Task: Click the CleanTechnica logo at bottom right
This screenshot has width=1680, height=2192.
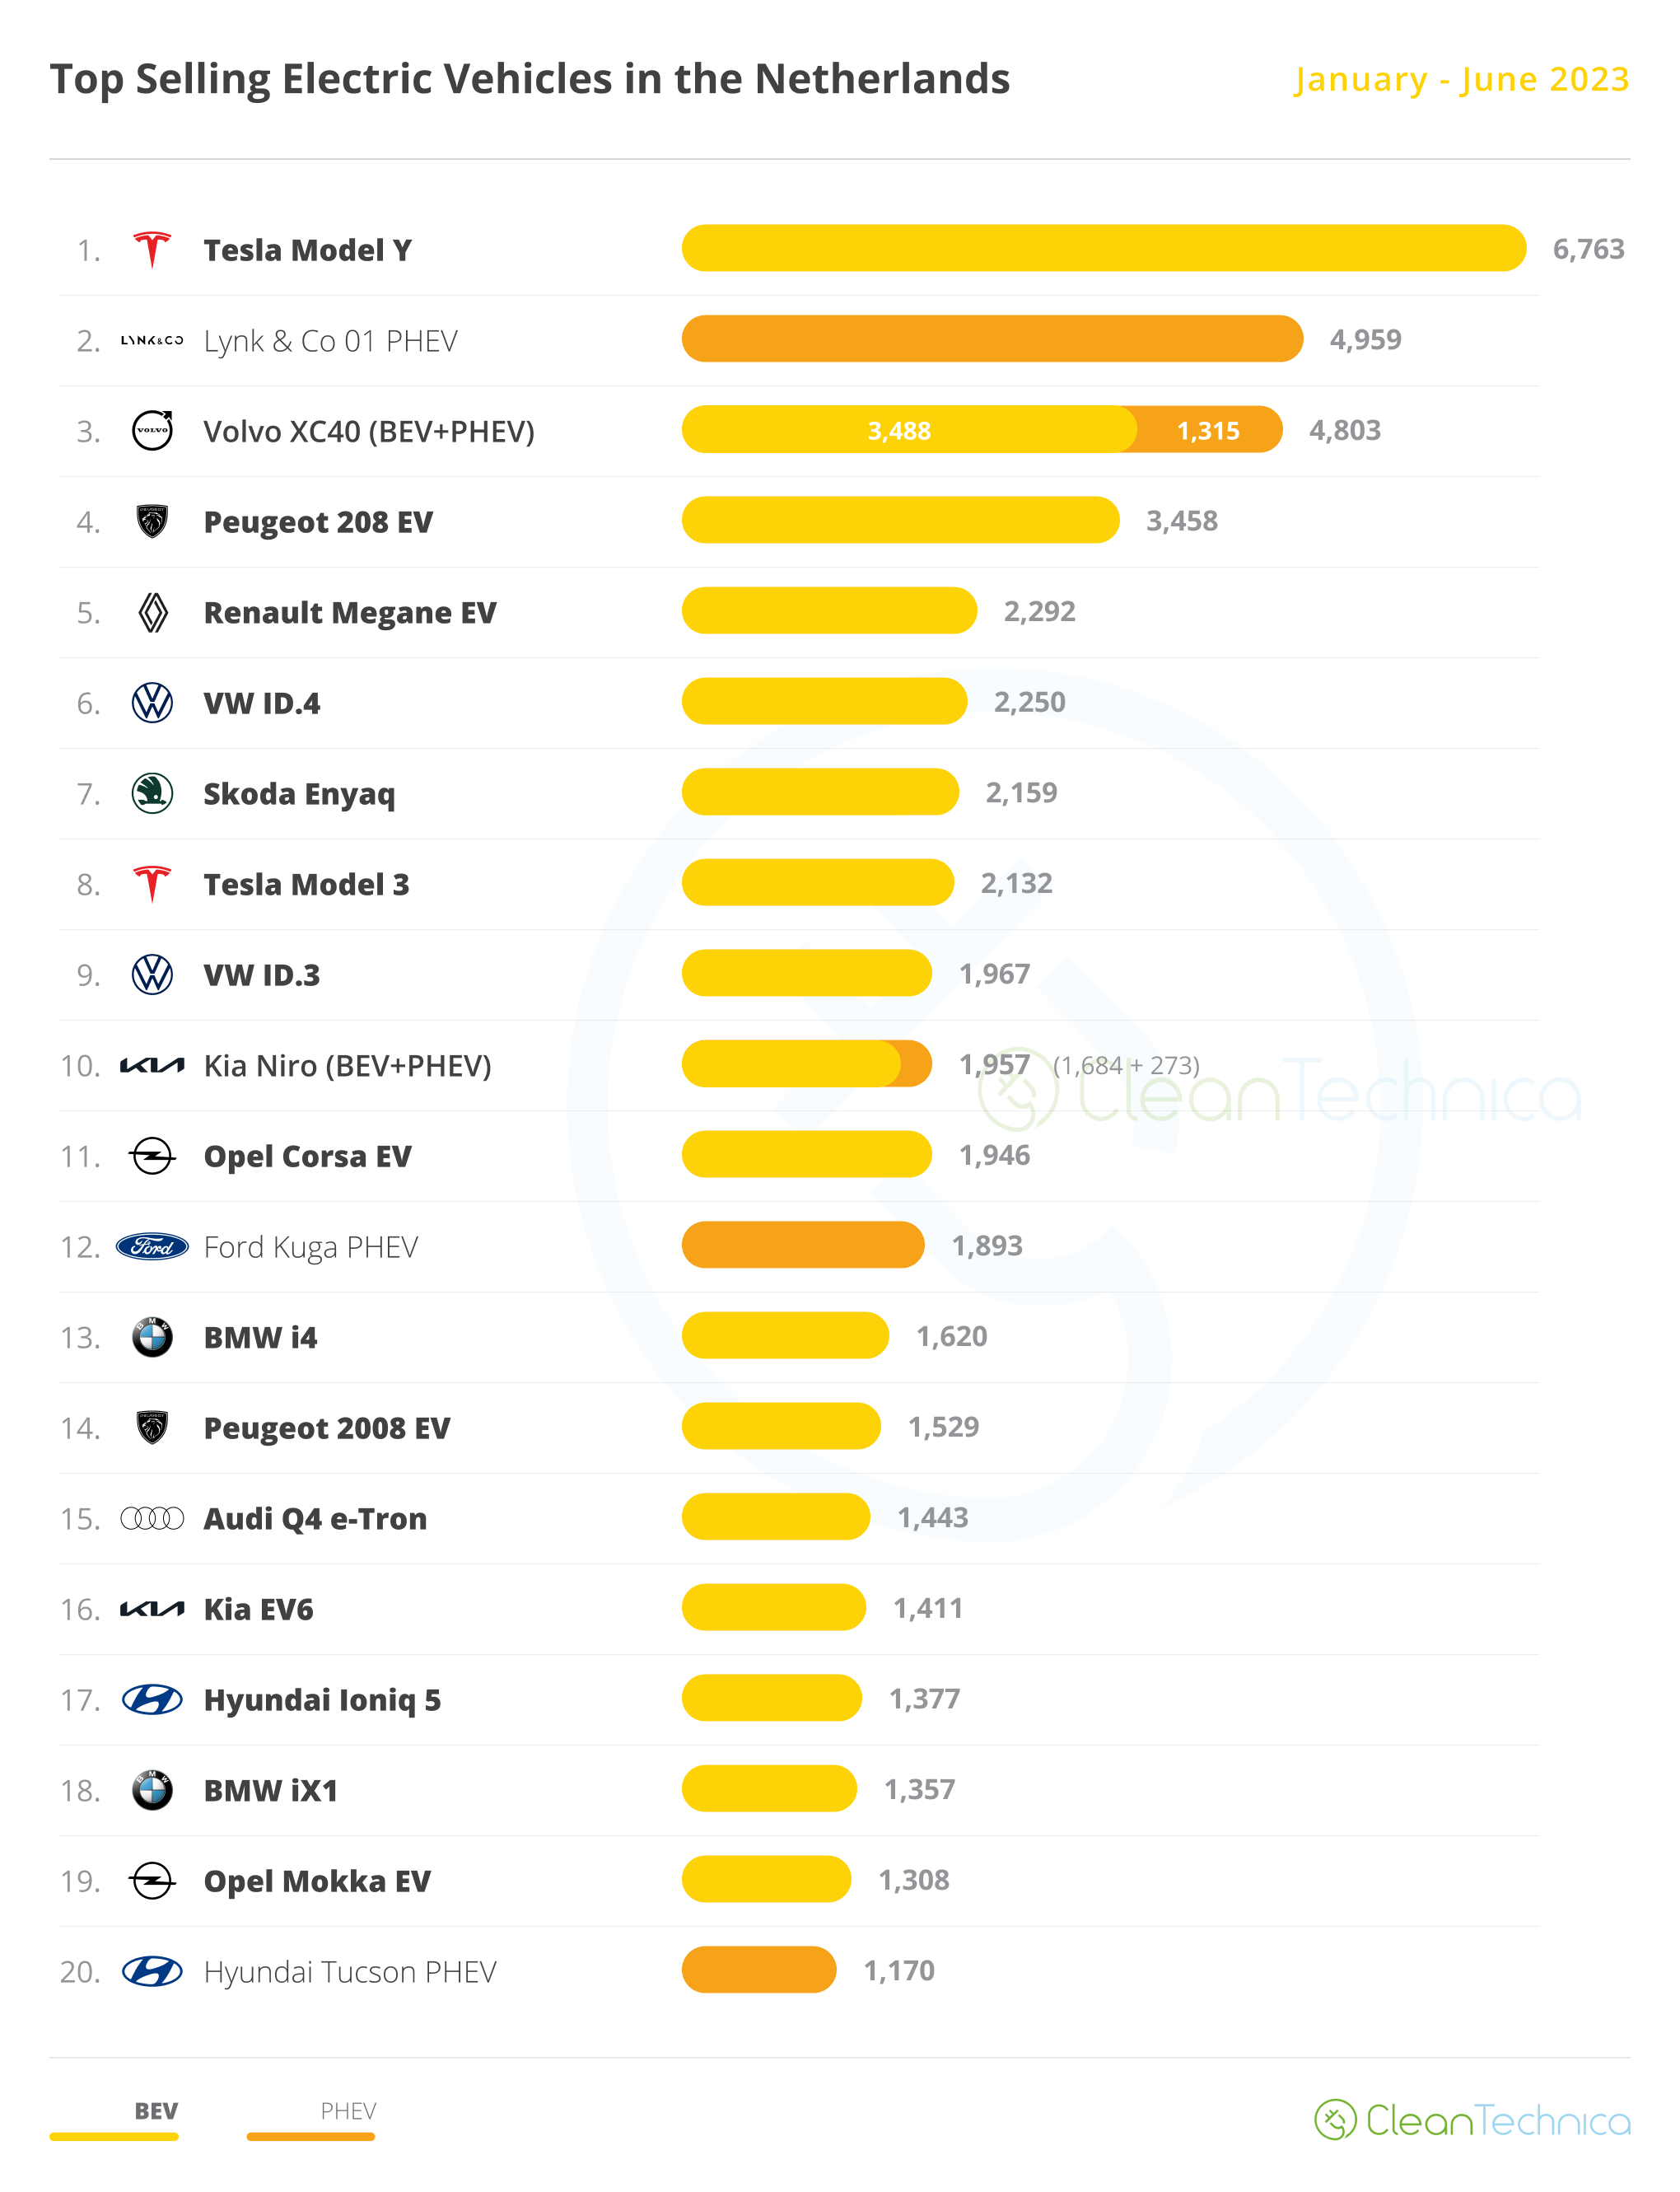Action: (1472, 2120)
